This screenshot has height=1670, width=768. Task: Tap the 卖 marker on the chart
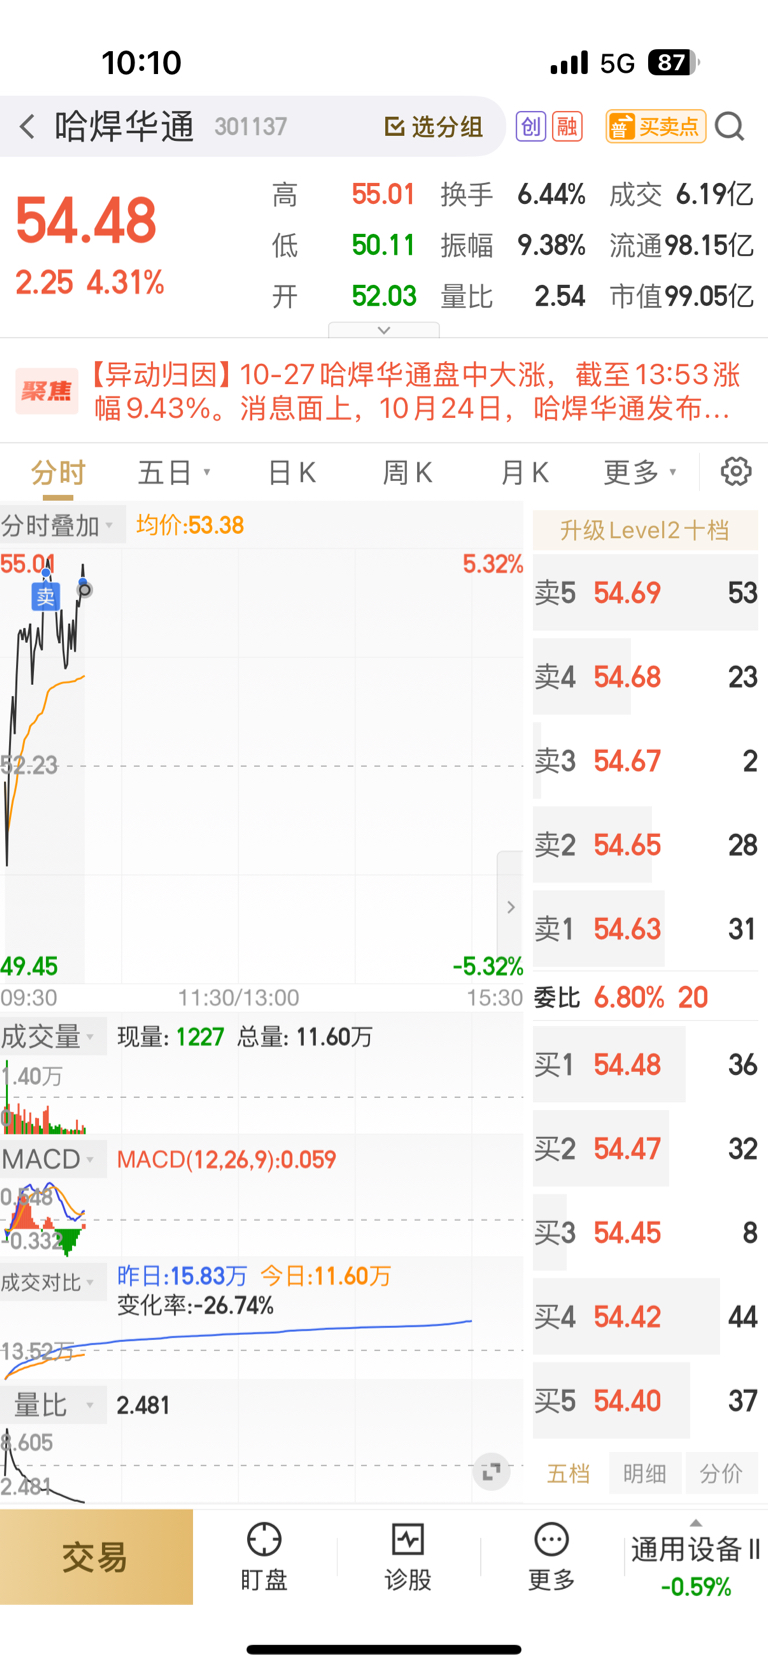click(x=46, y=597)
